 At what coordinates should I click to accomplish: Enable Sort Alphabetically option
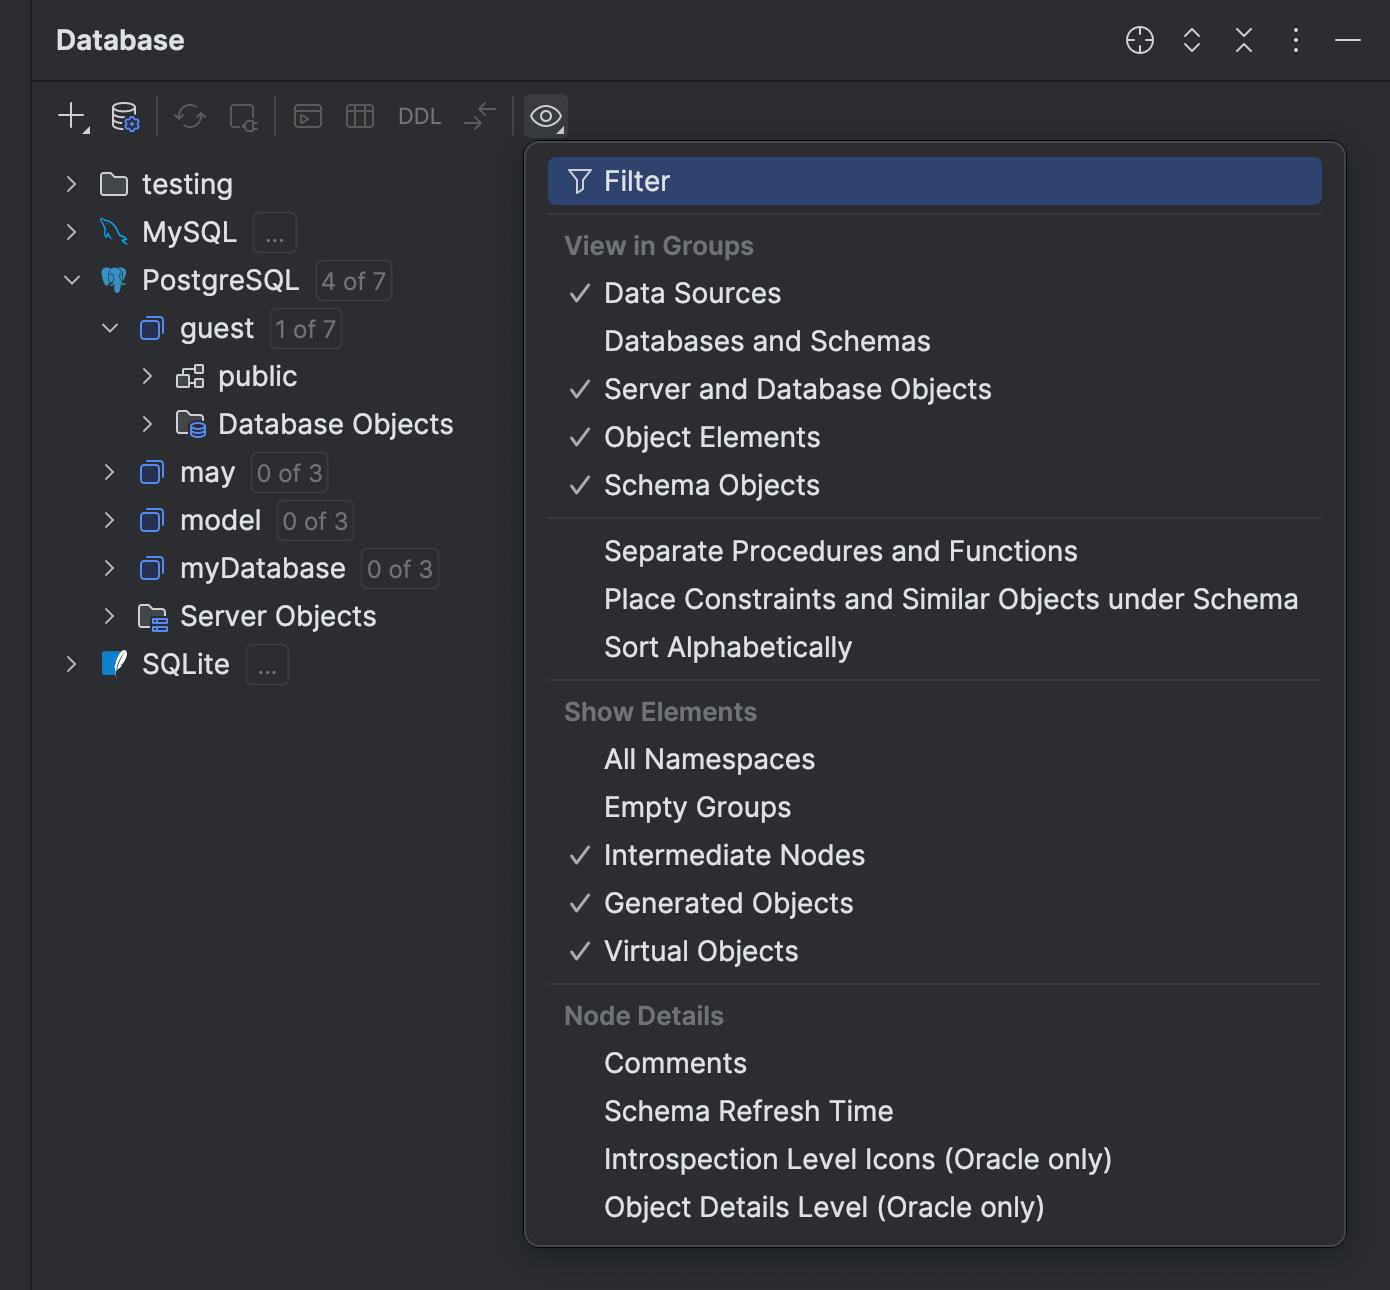(727, 647)
